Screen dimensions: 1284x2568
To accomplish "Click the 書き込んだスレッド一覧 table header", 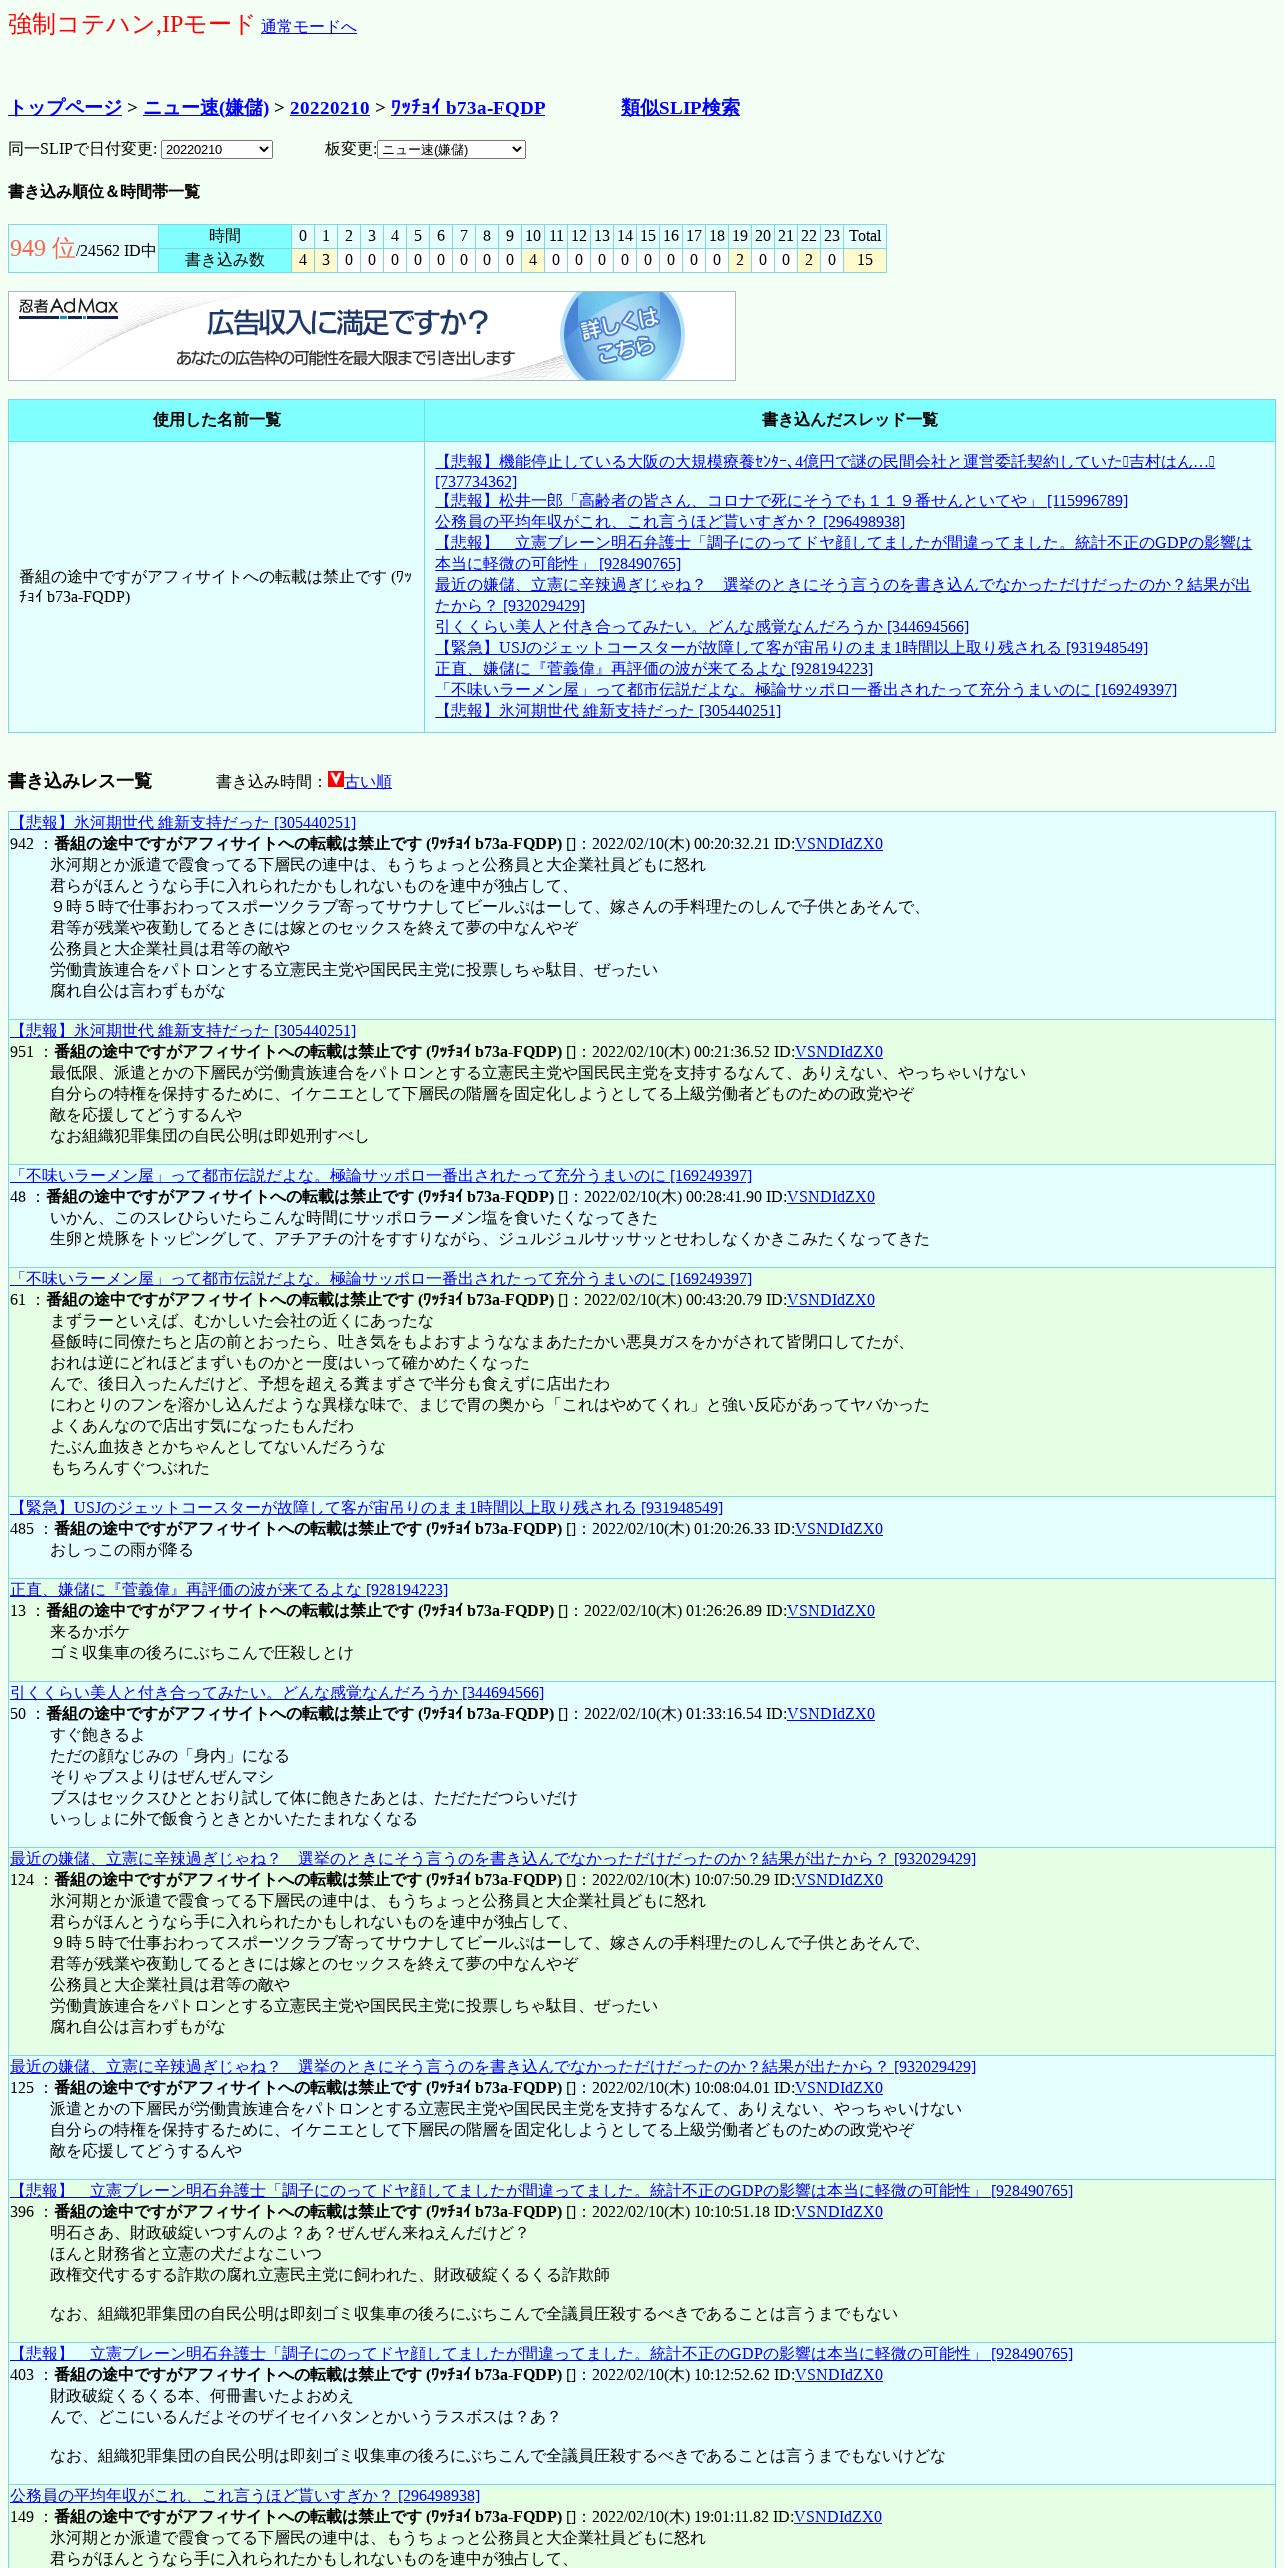I will click(850, 420).
